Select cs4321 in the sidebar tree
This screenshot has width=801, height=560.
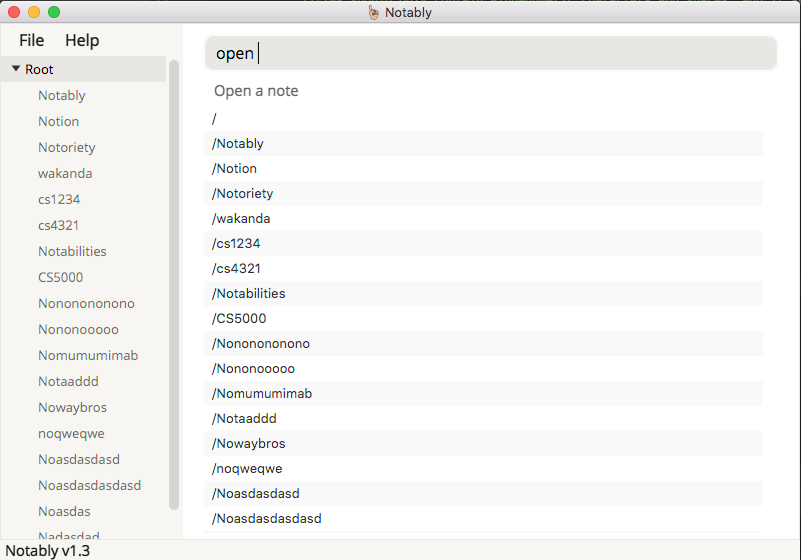tap(59, 226)
